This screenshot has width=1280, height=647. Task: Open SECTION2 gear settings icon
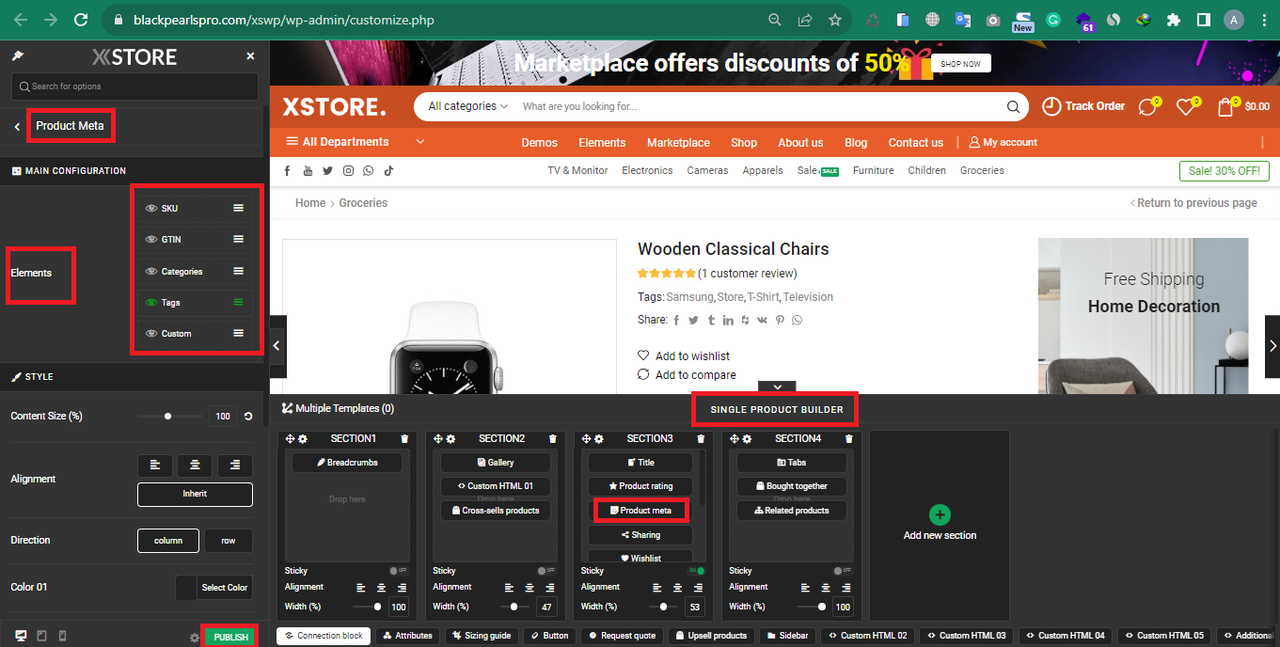(451, 439)
